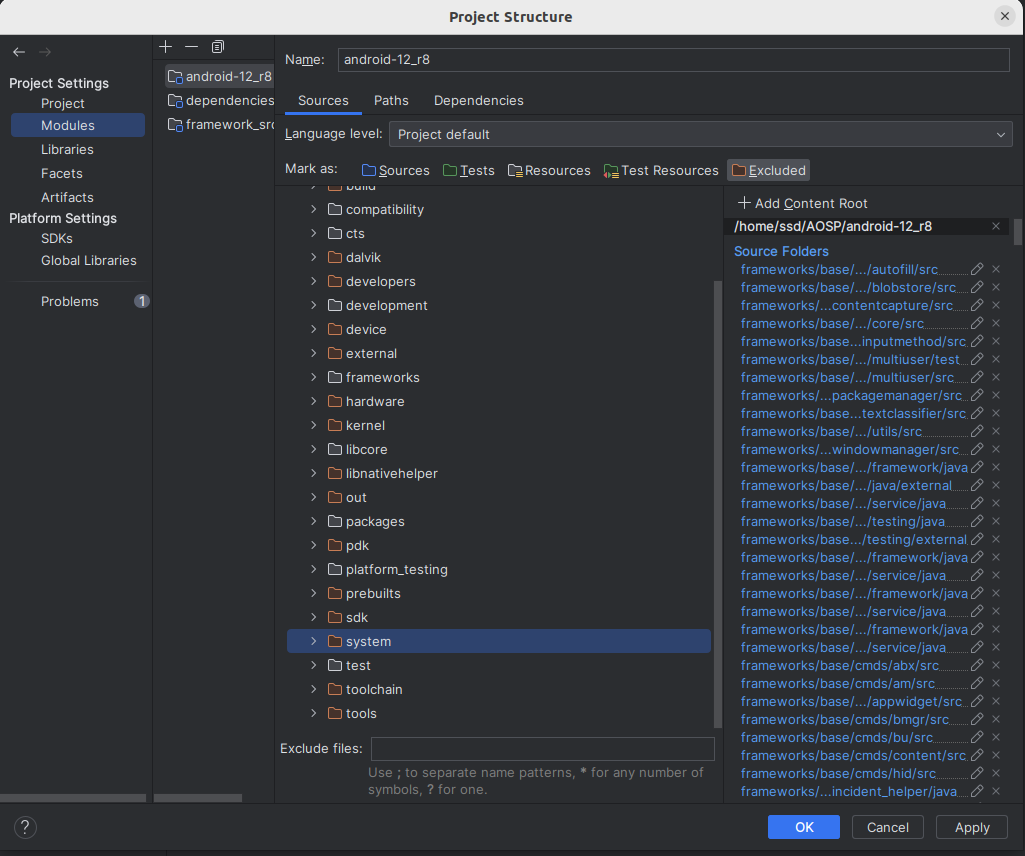Viewport: 1025px width, 856px height.
Task: Click the Exclude files input field
Action: click(x=542, y=748)
